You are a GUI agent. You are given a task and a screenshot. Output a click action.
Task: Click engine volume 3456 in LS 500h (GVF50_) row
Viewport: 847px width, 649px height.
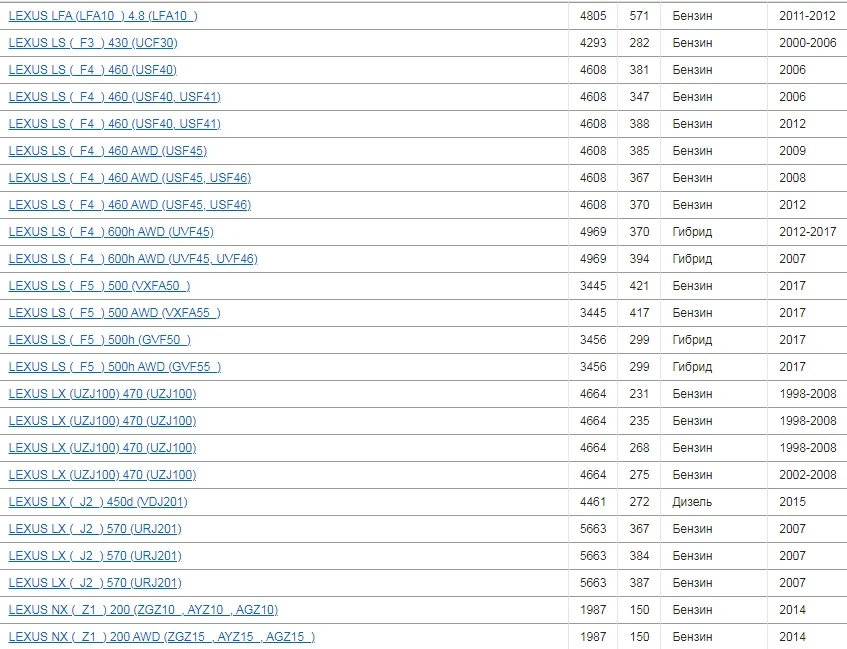pyautogui.click(x=593, y=340)
